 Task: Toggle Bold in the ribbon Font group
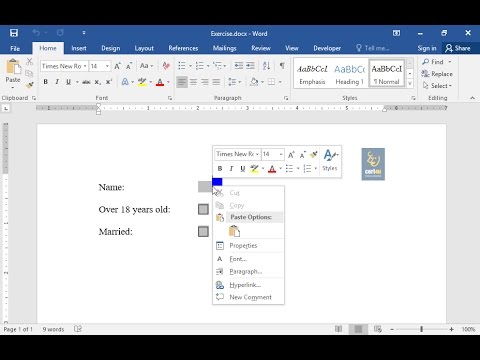(46, 82)
